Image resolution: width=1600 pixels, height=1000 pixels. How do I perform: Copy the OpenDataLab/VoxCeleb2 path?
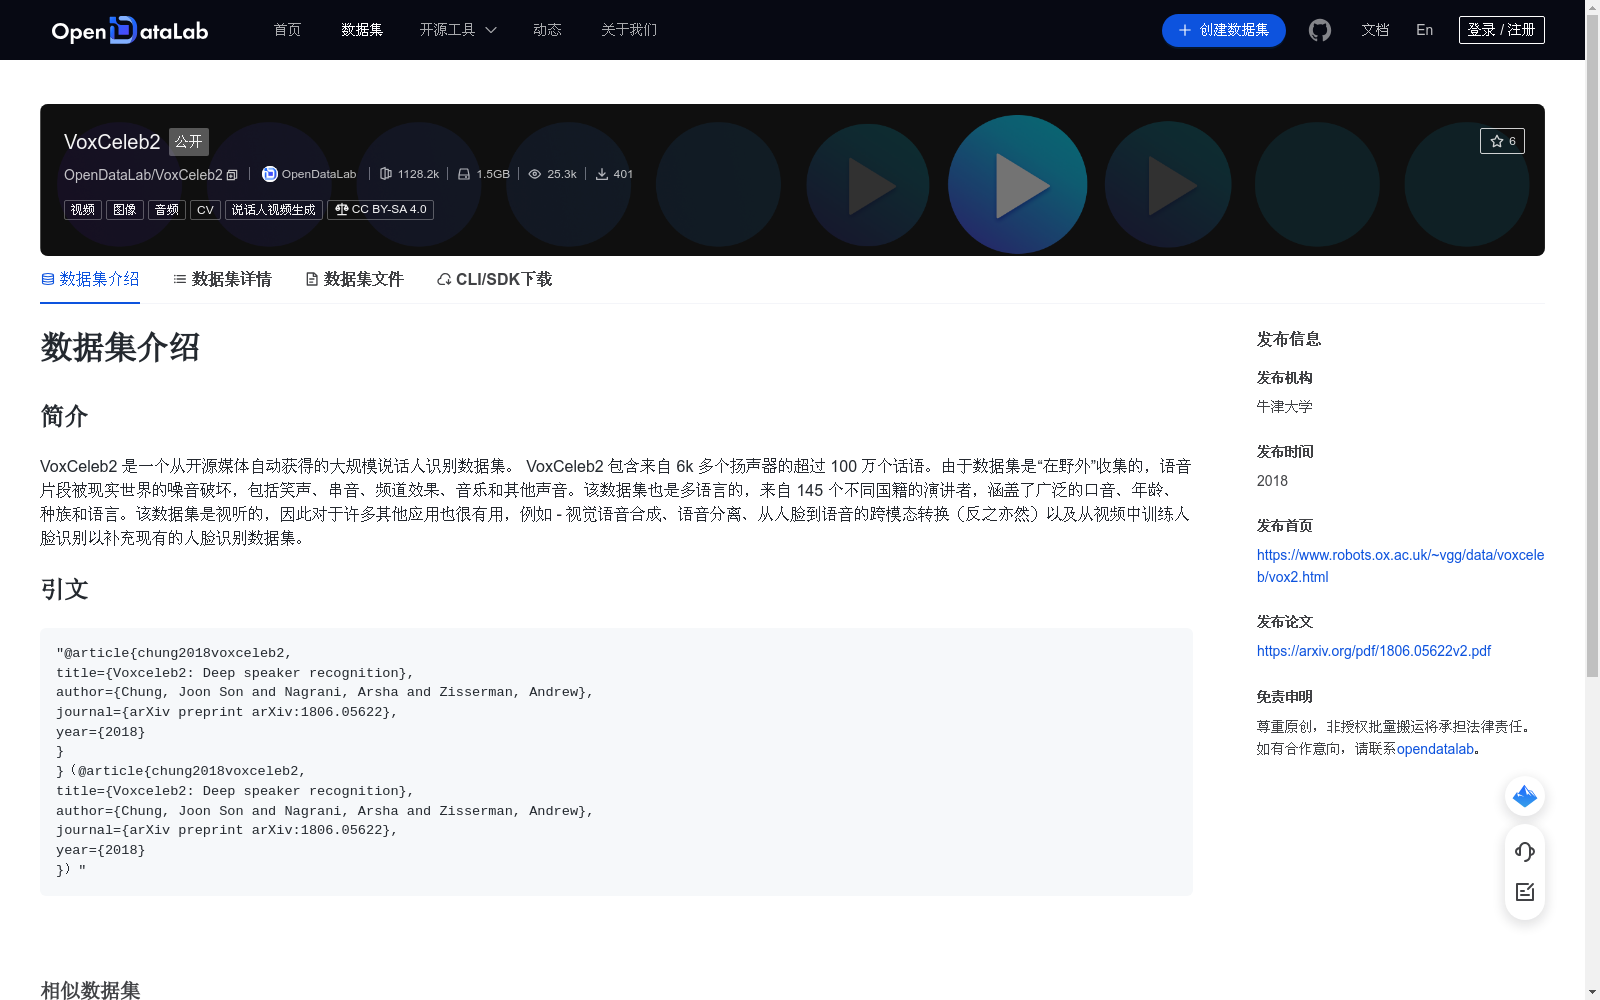(x=232, y=175)
